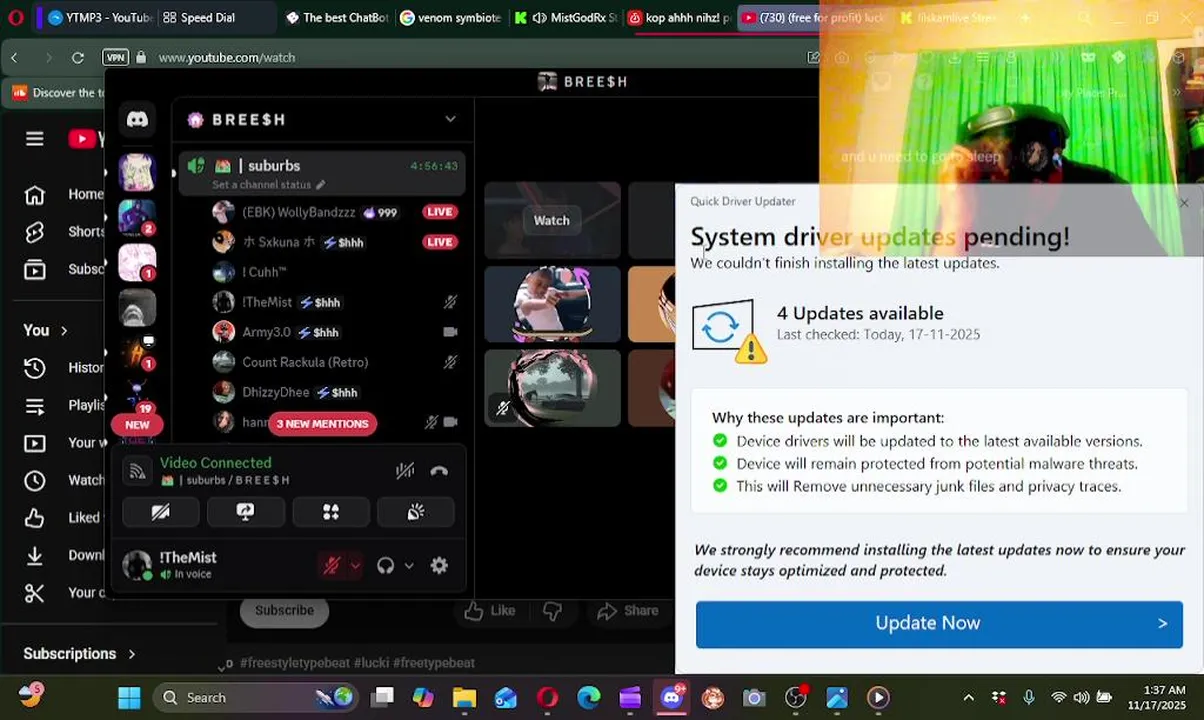The width and height of the screenshot is (1204, 720).
Task: Open output device options arrow beside headphones
Action: coord(409,566)
